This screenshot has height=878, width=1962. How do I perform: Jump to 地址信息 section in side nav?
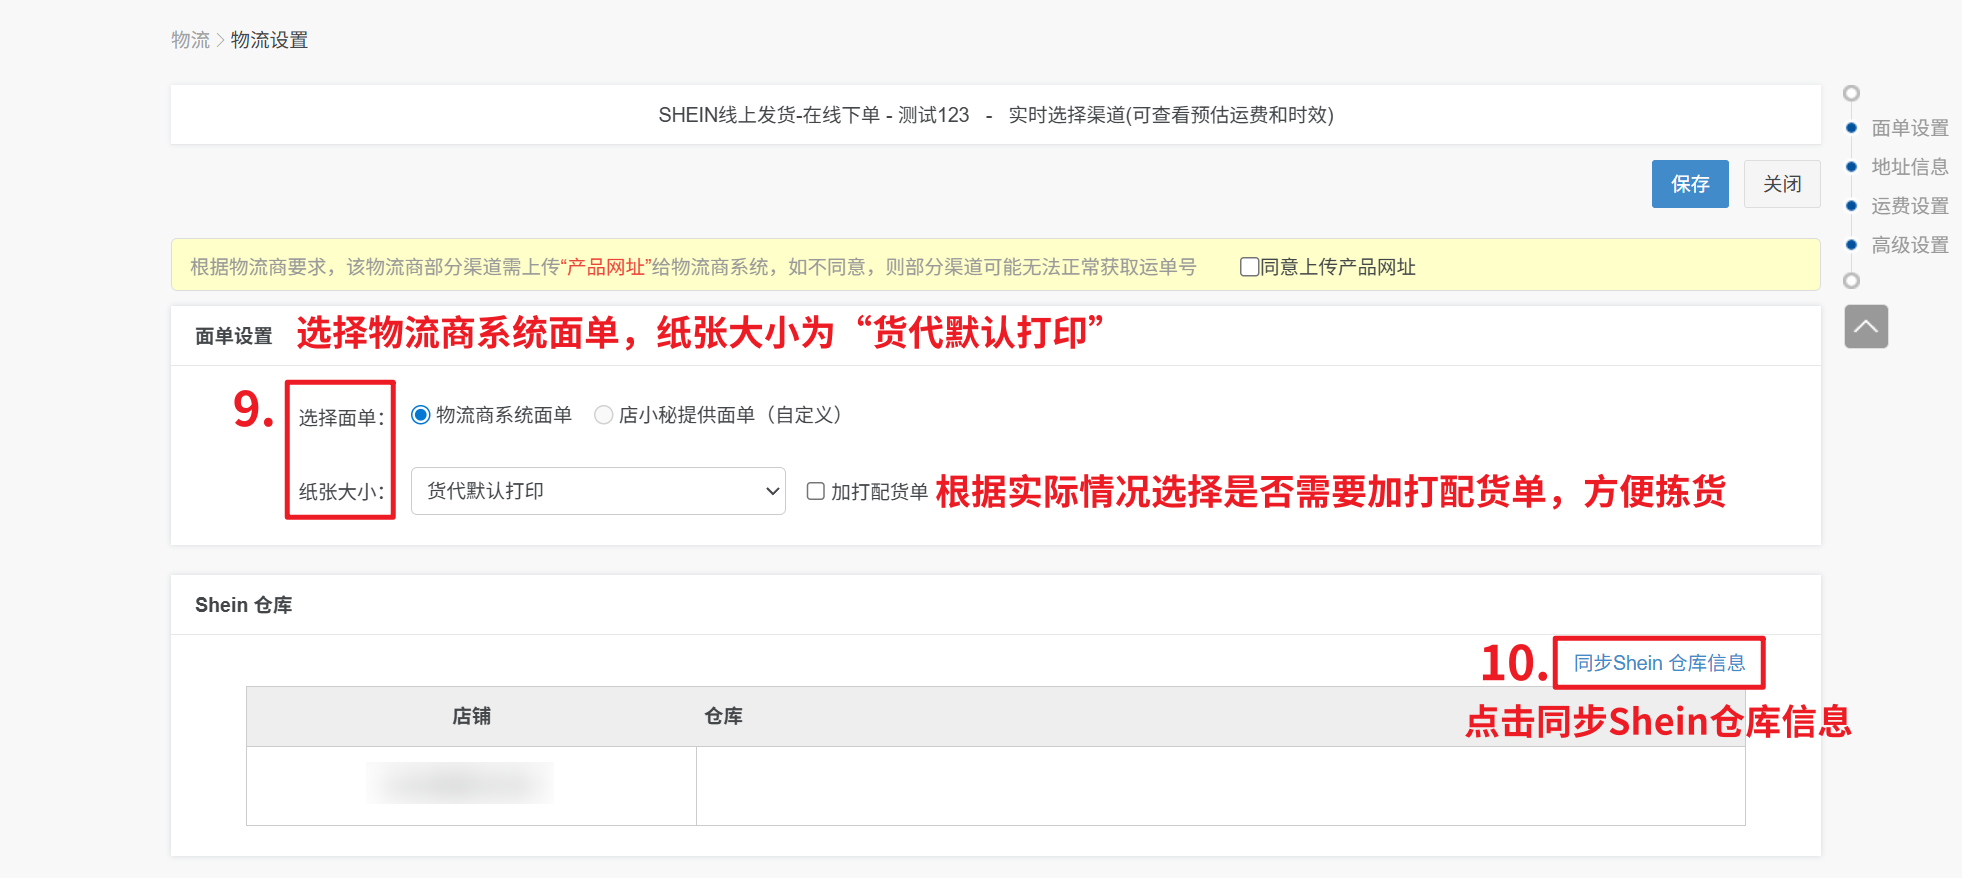pyautogui.click(x=1909, y=167)
